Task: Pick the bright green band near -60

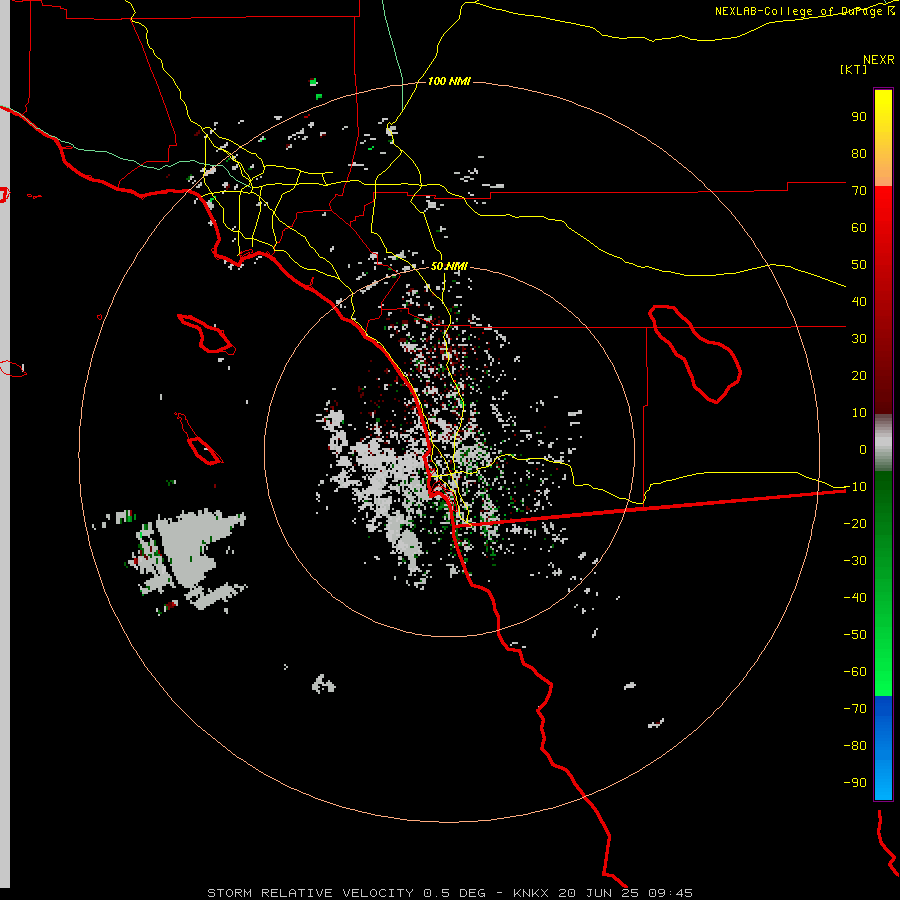Action: 883,672
